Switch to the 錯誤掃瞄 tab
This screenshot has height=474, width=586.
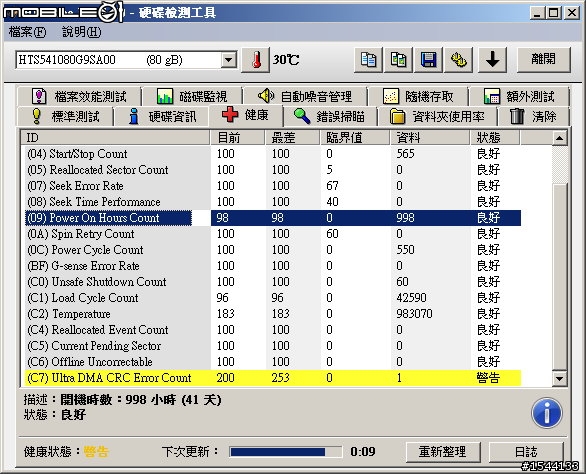pyautogui.click(x=330, y=116)
